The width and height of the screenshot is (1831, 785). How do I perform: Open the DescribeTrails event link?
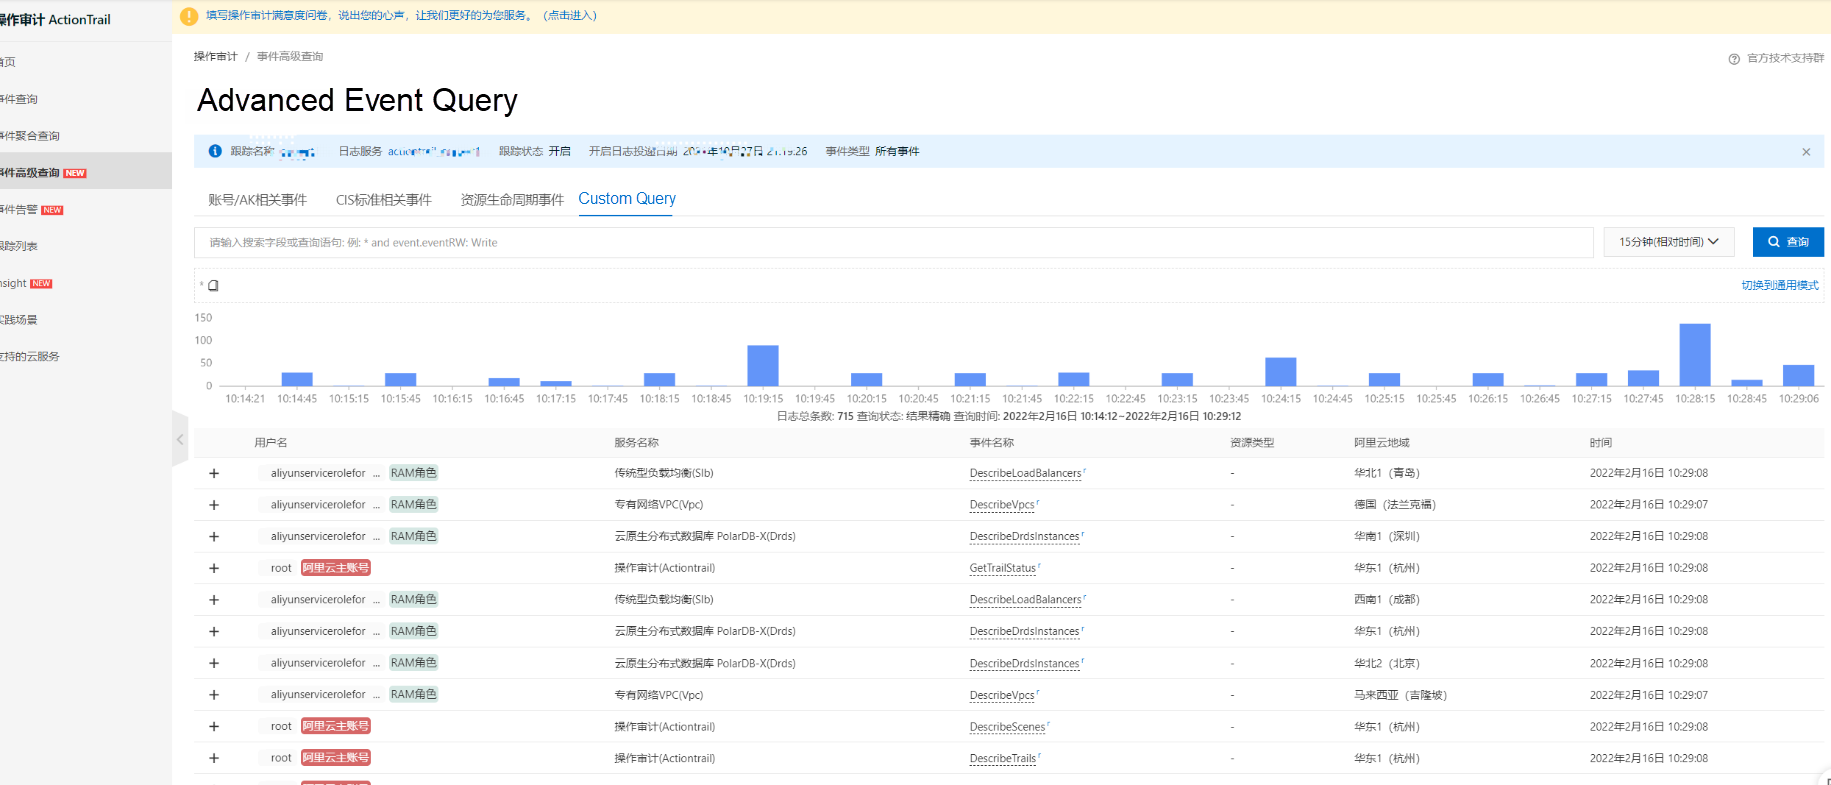pos(1003,759)
